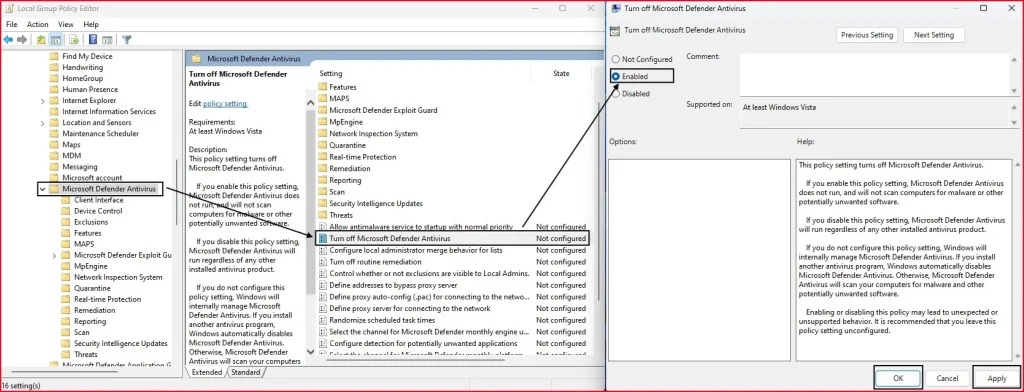Select the Microsoft account tree item

pyautogui.click(x=92, y=178)
